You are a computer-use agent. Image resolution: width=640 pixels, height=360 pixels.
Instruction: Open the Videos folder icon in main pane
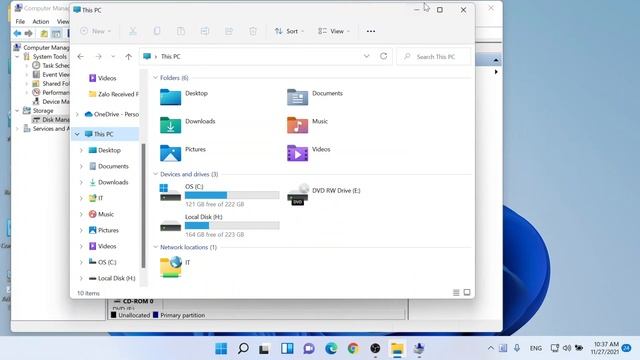pos(297,153)
